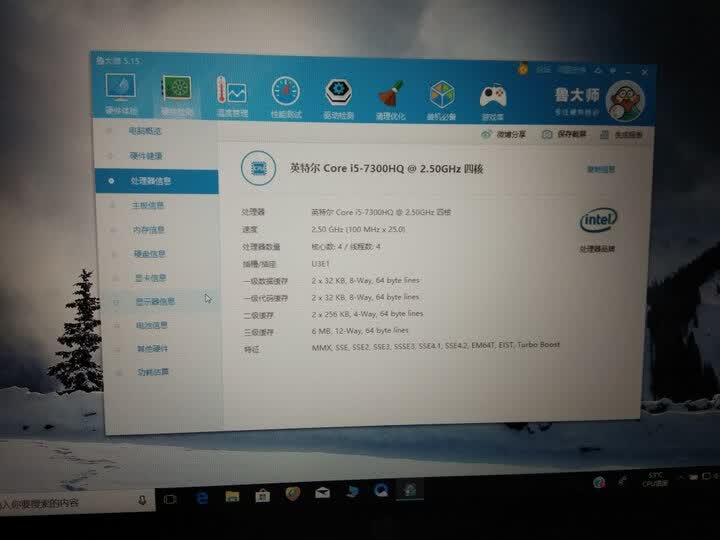
Task: Open the Mail app from the taskbar
Action: coord(322,493)
